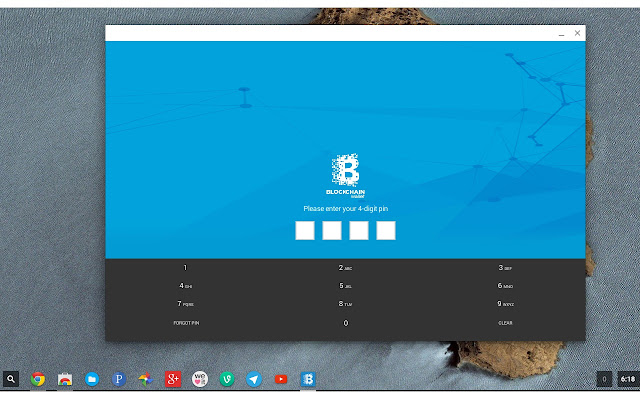Open Telegram from the shelf
Viewport: 640px width, 400px height.
click(254, 379)
